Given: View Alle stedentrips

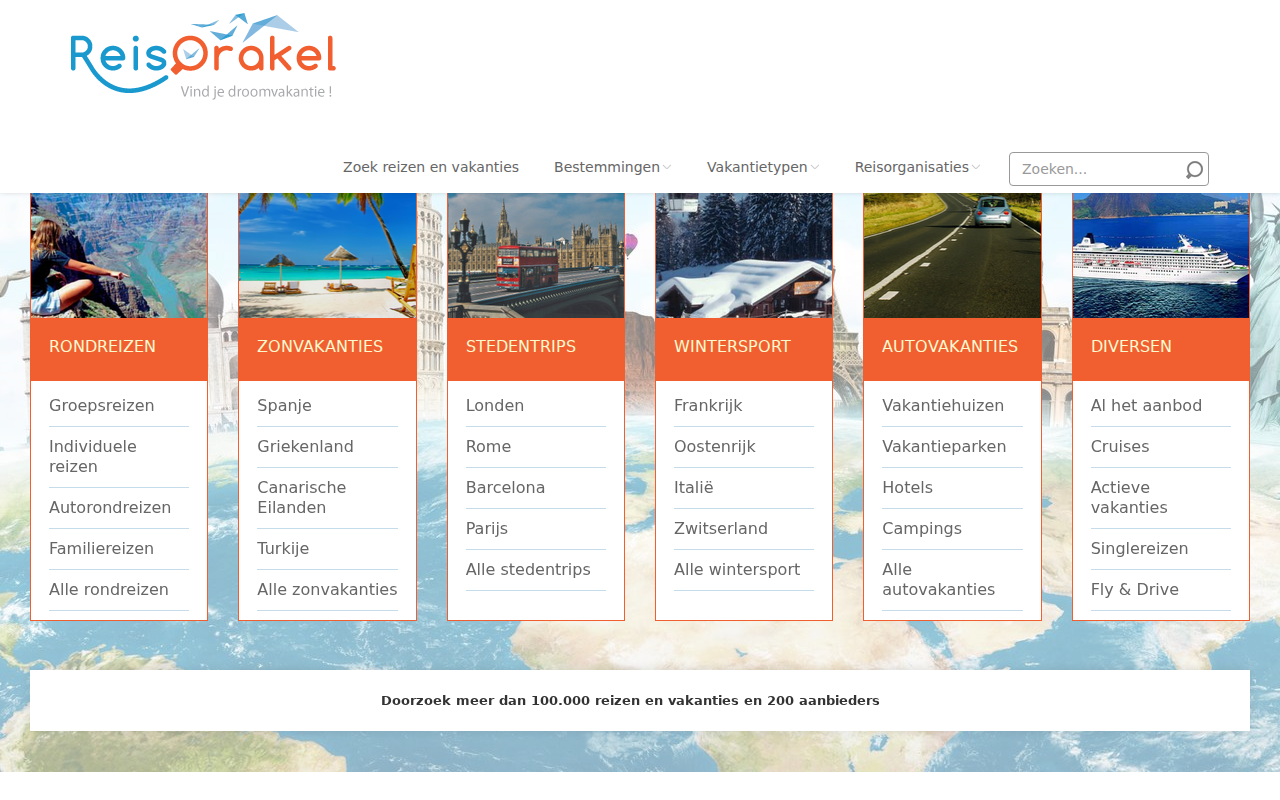Looking at the screenshot, I should coord(528,570).
